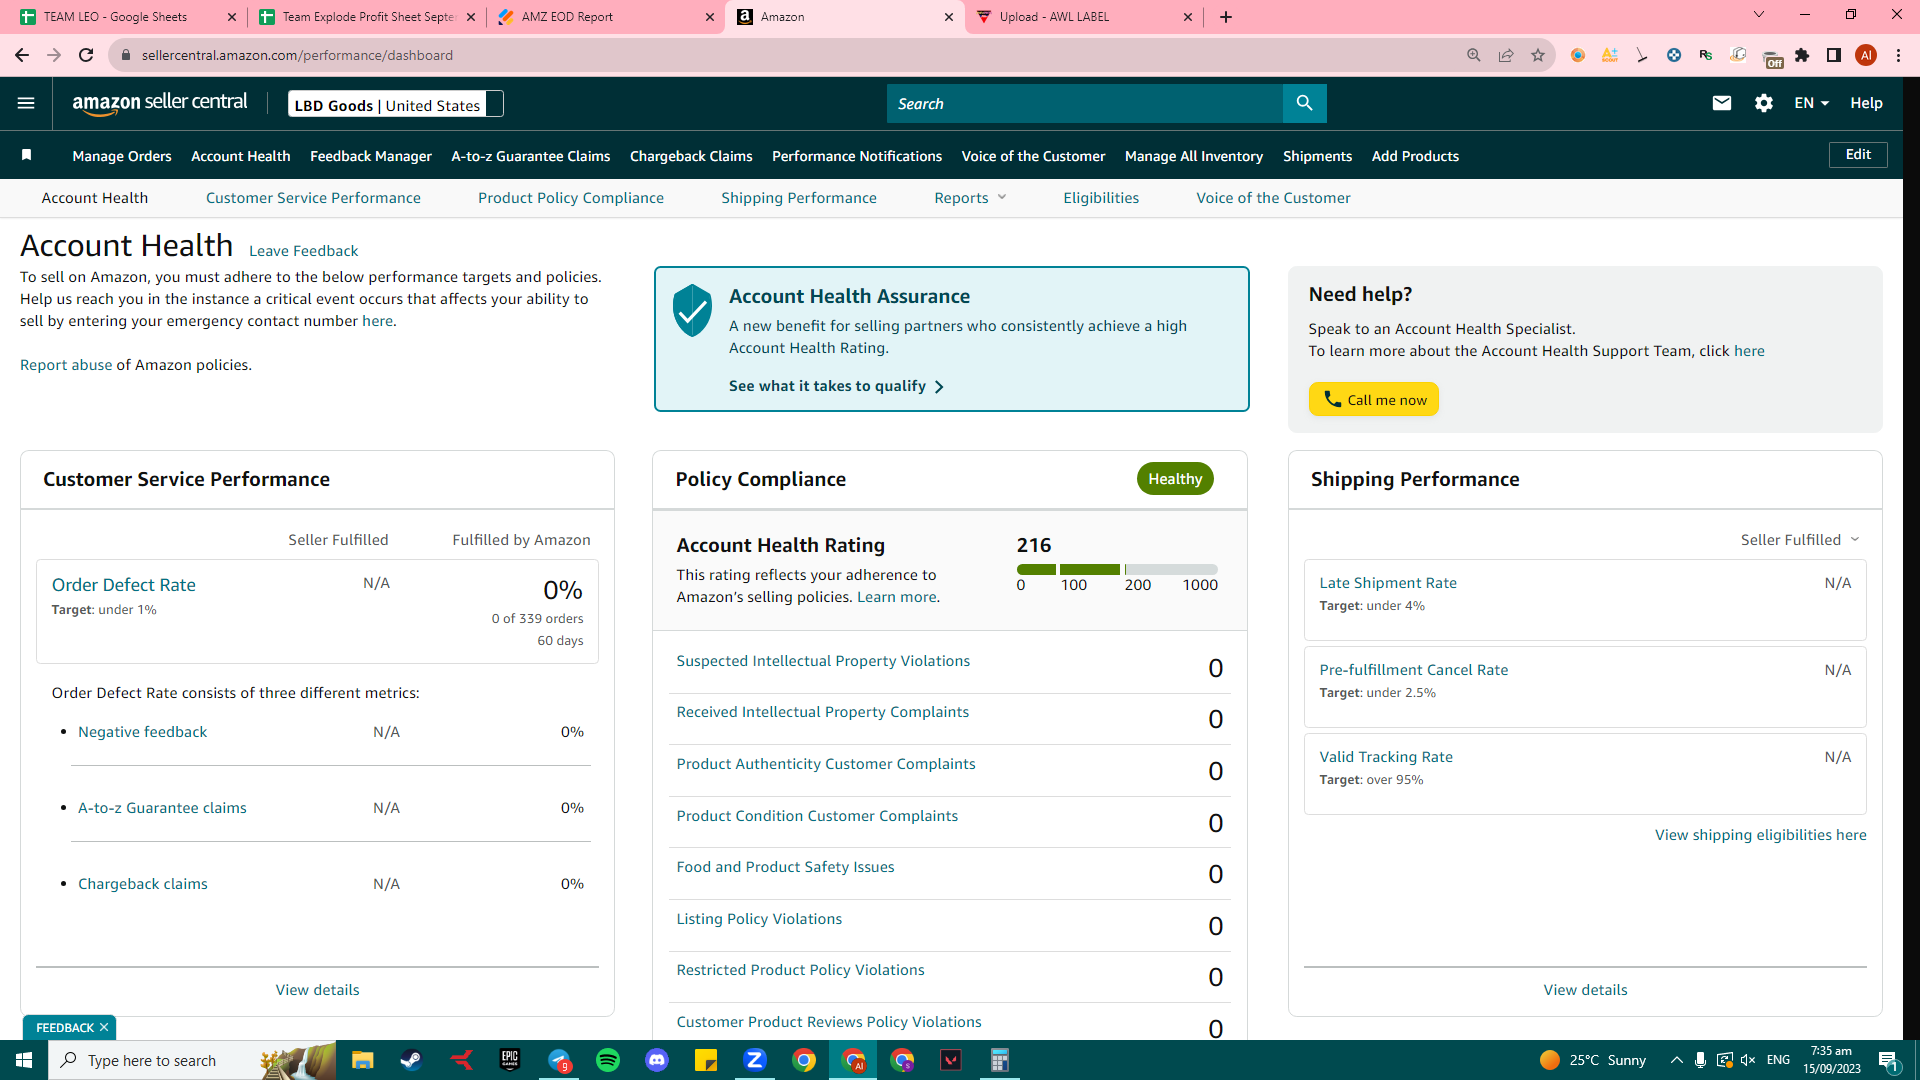Close the FEEDBACK widget with its X
This screenshot has width=1920, height=1080.
coord(104,1027)
